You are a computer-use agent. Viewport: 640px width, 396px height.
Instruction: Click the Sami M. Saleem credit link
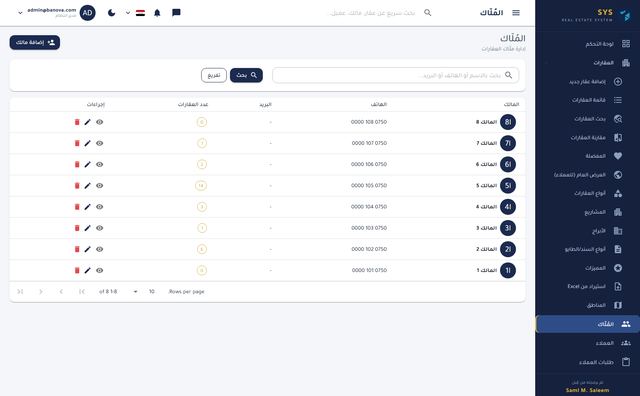click(x=587, y=390)
